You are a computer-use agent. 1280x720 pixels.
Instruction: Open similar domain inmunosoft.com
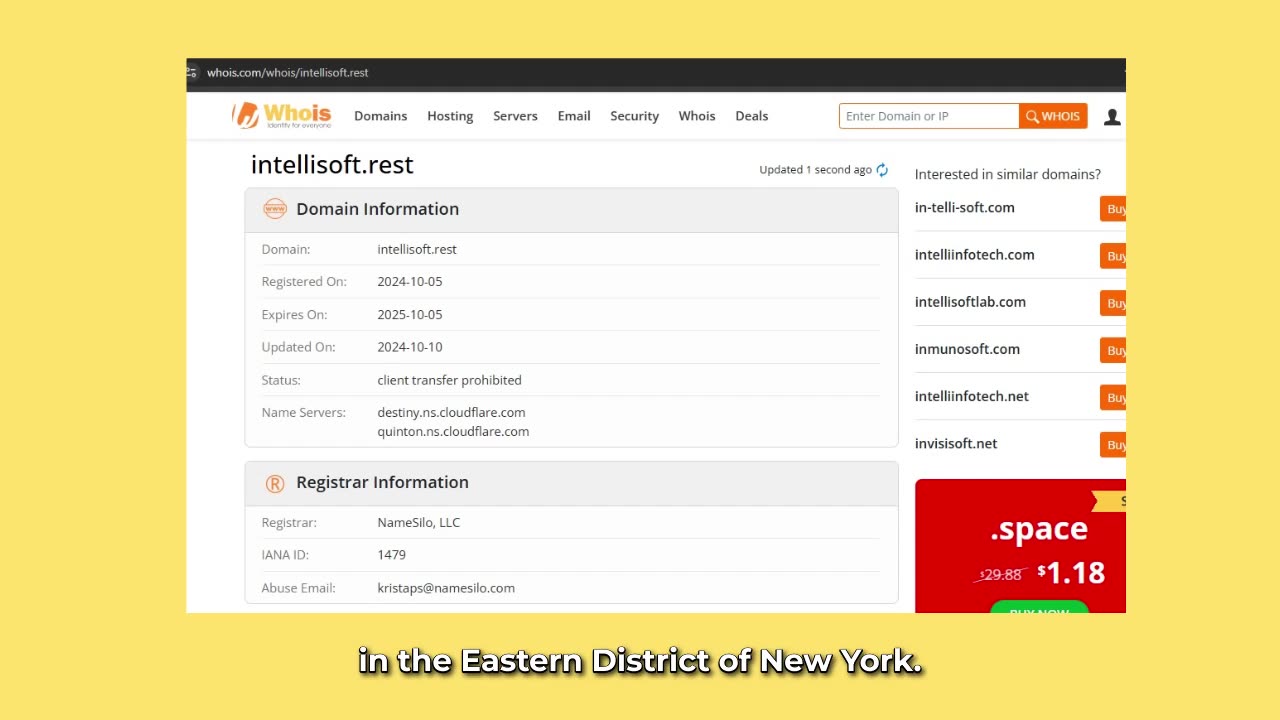pos(967,349)
